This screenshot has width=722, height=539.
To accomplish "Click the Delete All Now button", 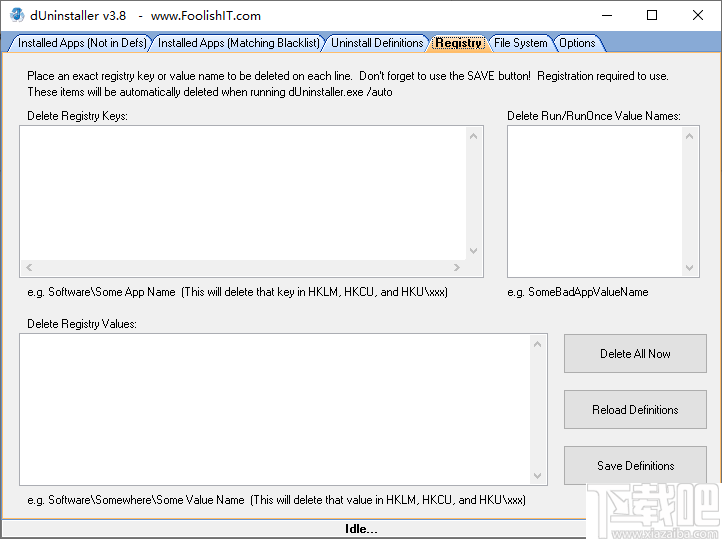I will [x=635, y=354].
